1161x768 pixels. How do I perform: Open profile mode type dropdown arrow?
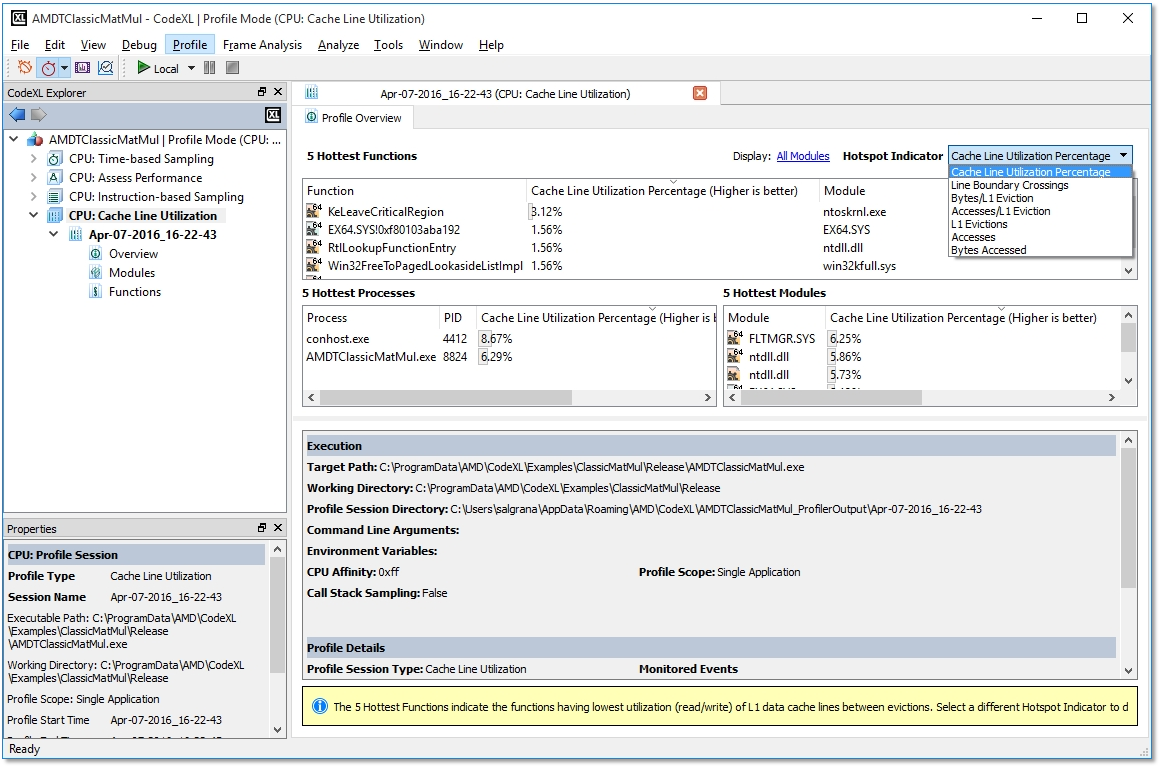64,68
